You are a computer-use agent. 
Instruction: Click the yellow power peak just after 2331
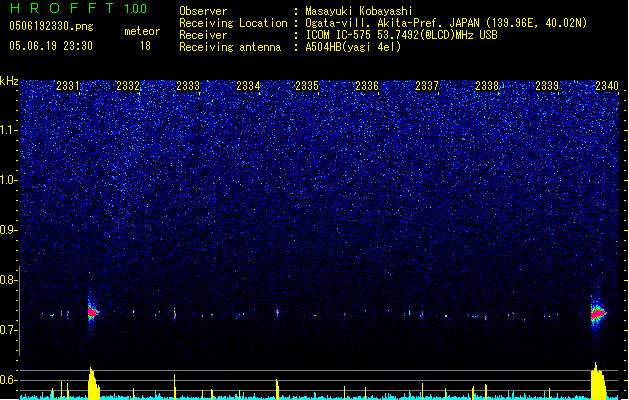(x=93, y=383)
